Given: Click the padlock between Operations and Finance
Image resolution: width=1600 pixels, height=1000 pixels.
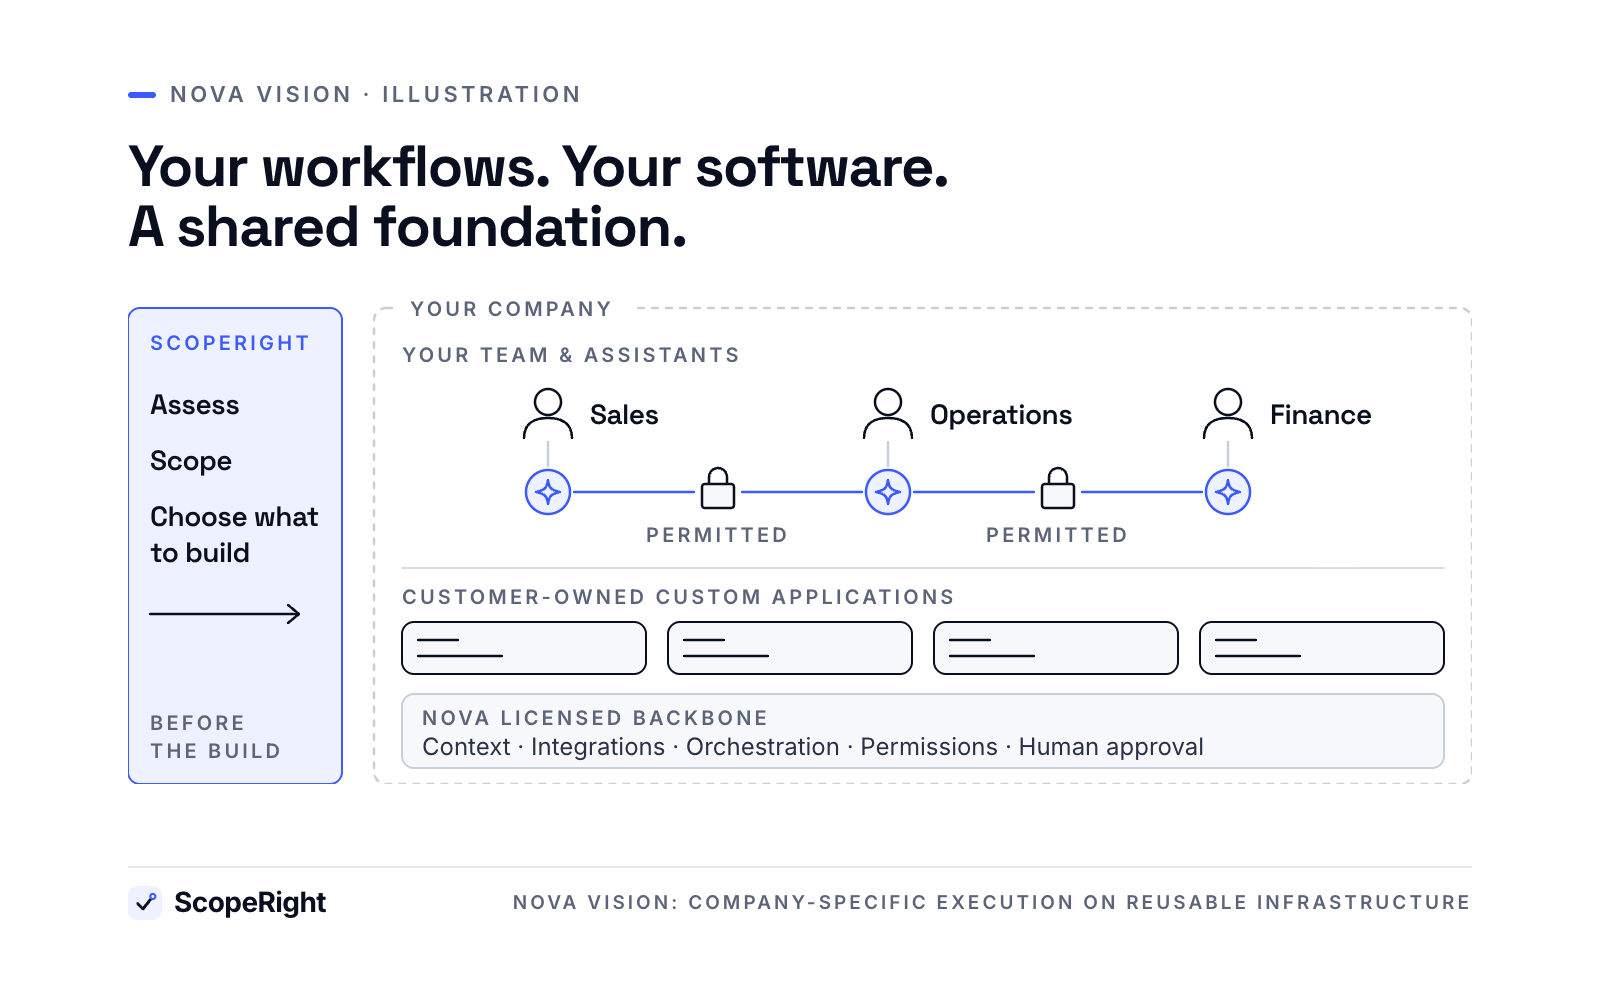Looking at the screenshot, I should (x=1058, y=488).
